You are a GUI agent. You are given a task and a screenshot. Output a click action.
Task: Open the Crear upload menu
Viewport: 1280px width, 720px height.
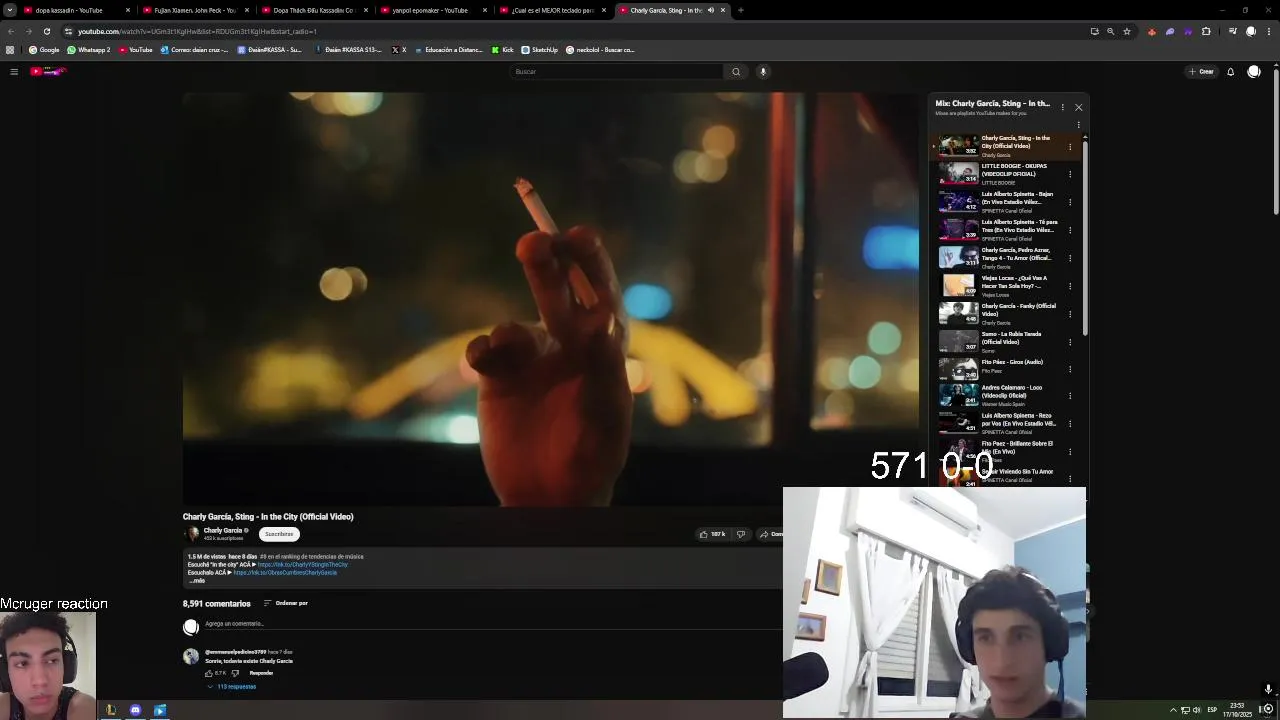pos(1201,71)
